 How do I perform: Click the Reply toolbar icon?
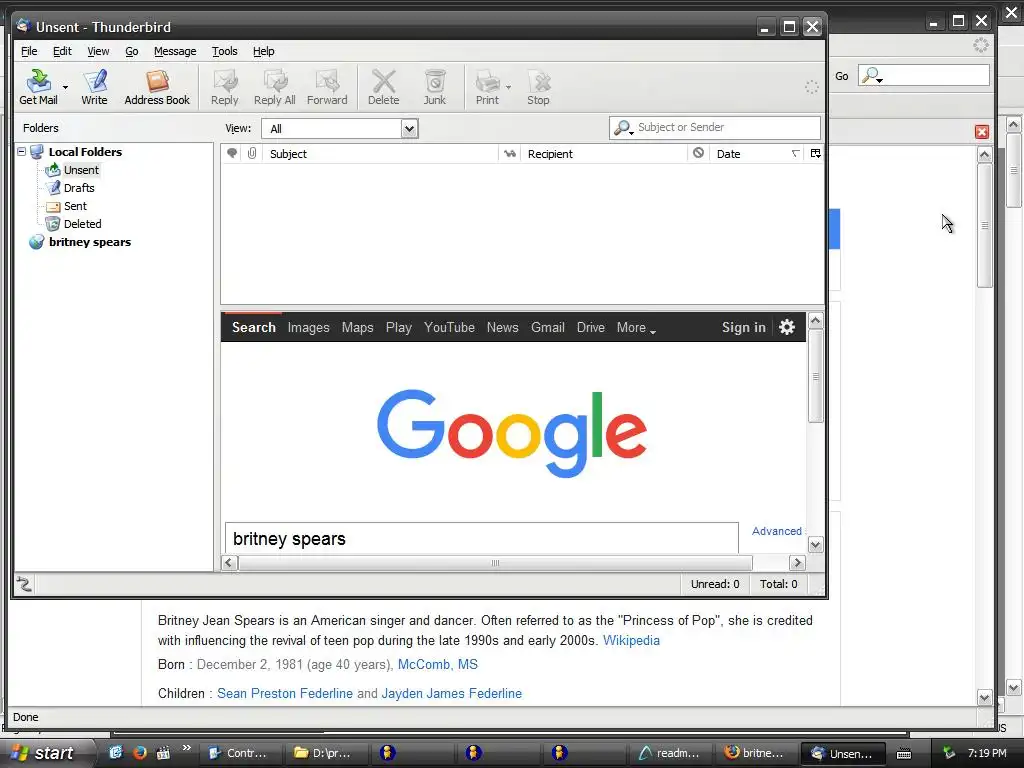tap(225, 88)
